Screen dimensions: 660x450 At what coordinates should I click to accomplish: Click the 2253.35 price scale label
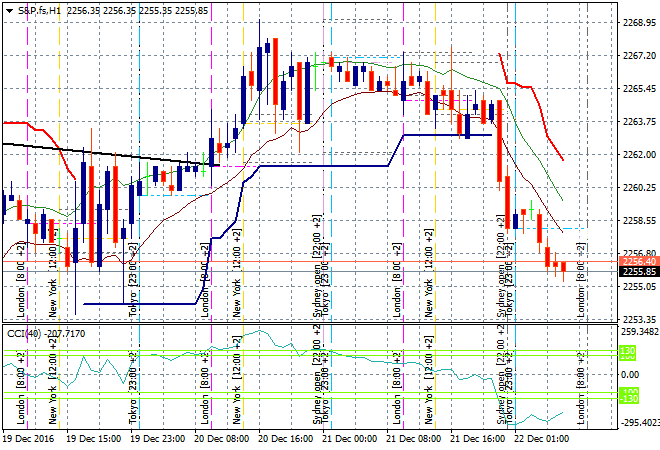637,319
